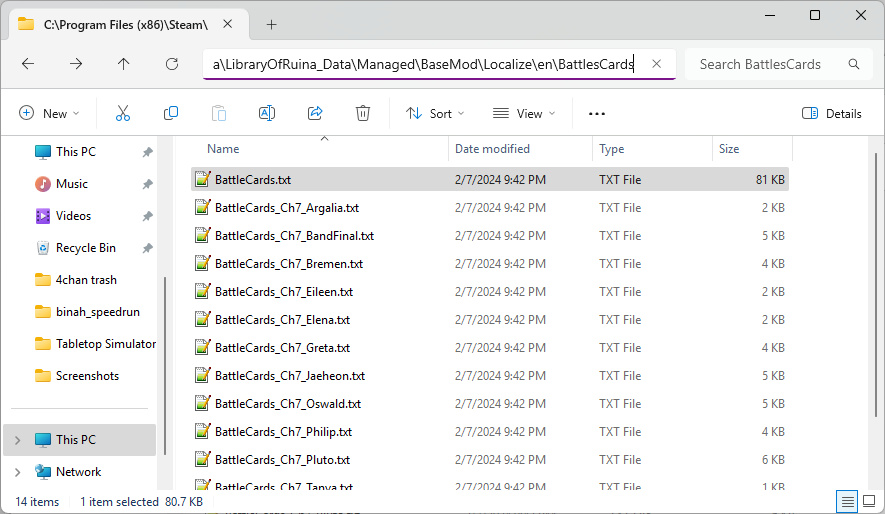This screenshot has height=514, width=885.
Task: Click the Share icon
Action: point(314,113)
